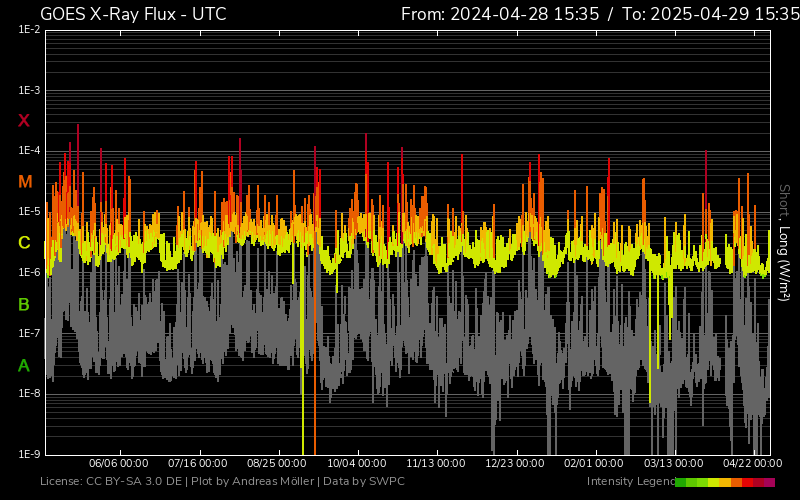Click the amber intensity legend swatch

coord(725,482)
